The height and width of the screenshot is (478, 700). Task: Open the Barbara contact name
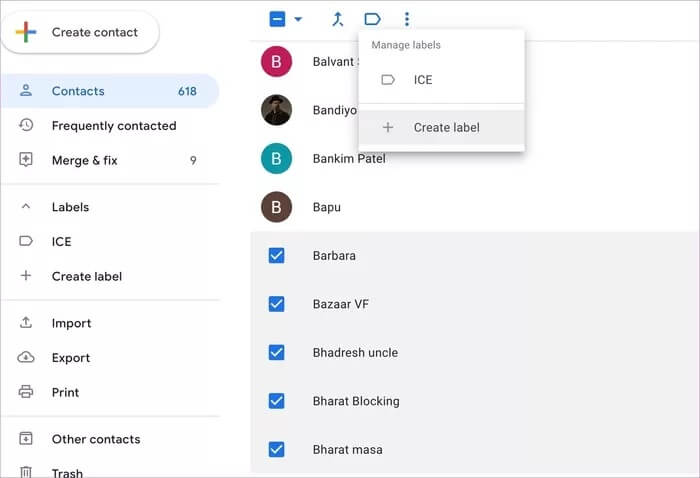(334, 256)
